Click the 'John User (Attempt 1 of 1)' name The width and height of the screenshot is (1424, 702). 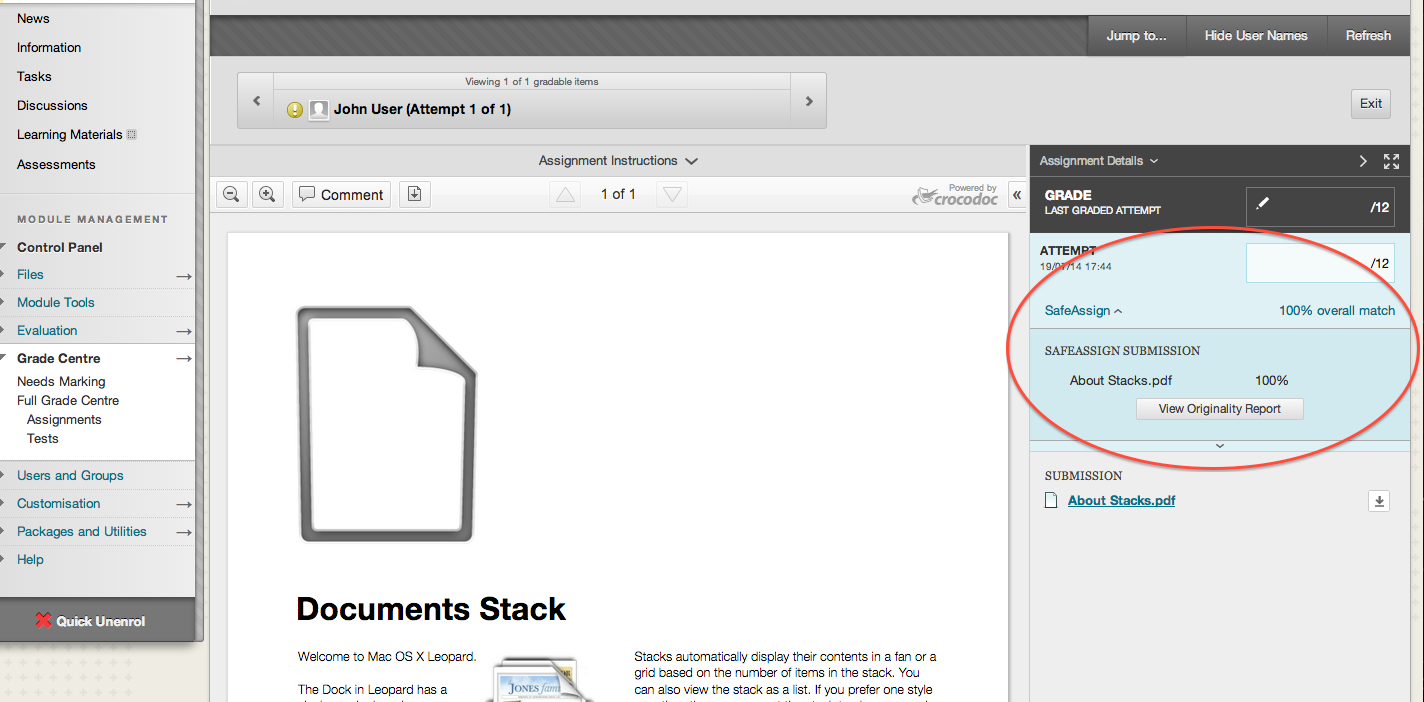[422, 109]
